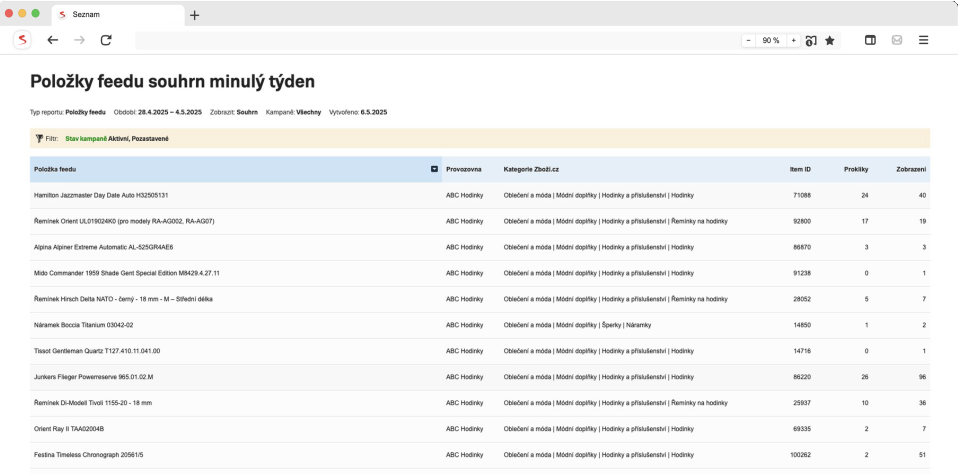Click Item ID 100262 cell
The image size is (958, 474).
click(800, 455)
